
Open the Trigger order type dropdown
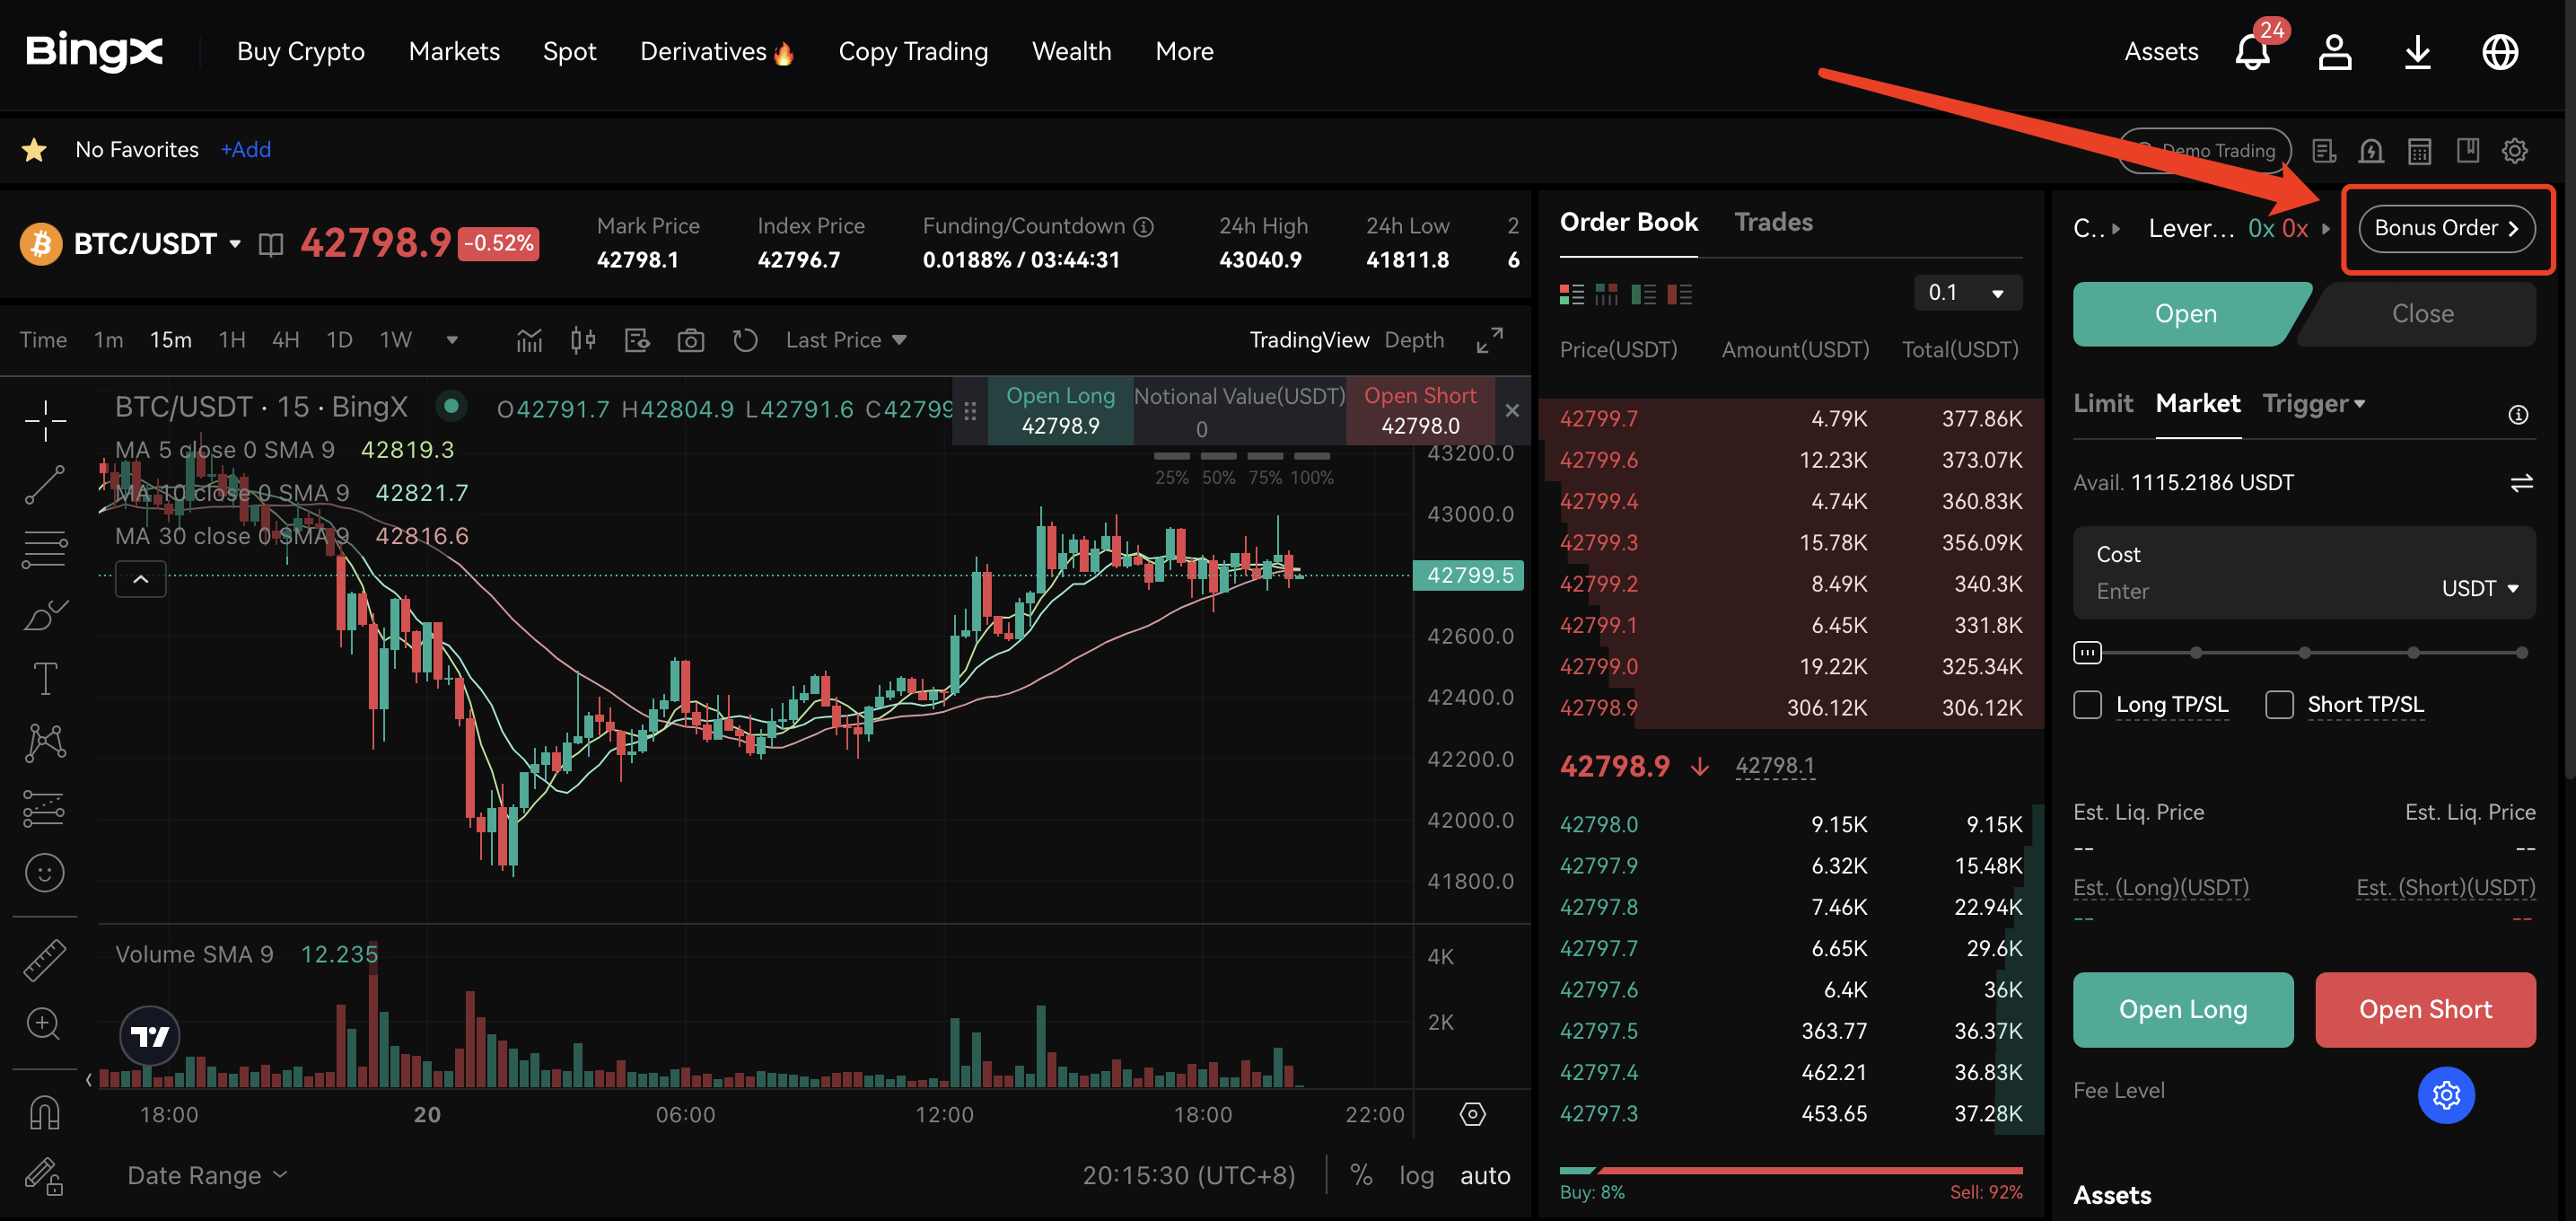[2313, 403]
